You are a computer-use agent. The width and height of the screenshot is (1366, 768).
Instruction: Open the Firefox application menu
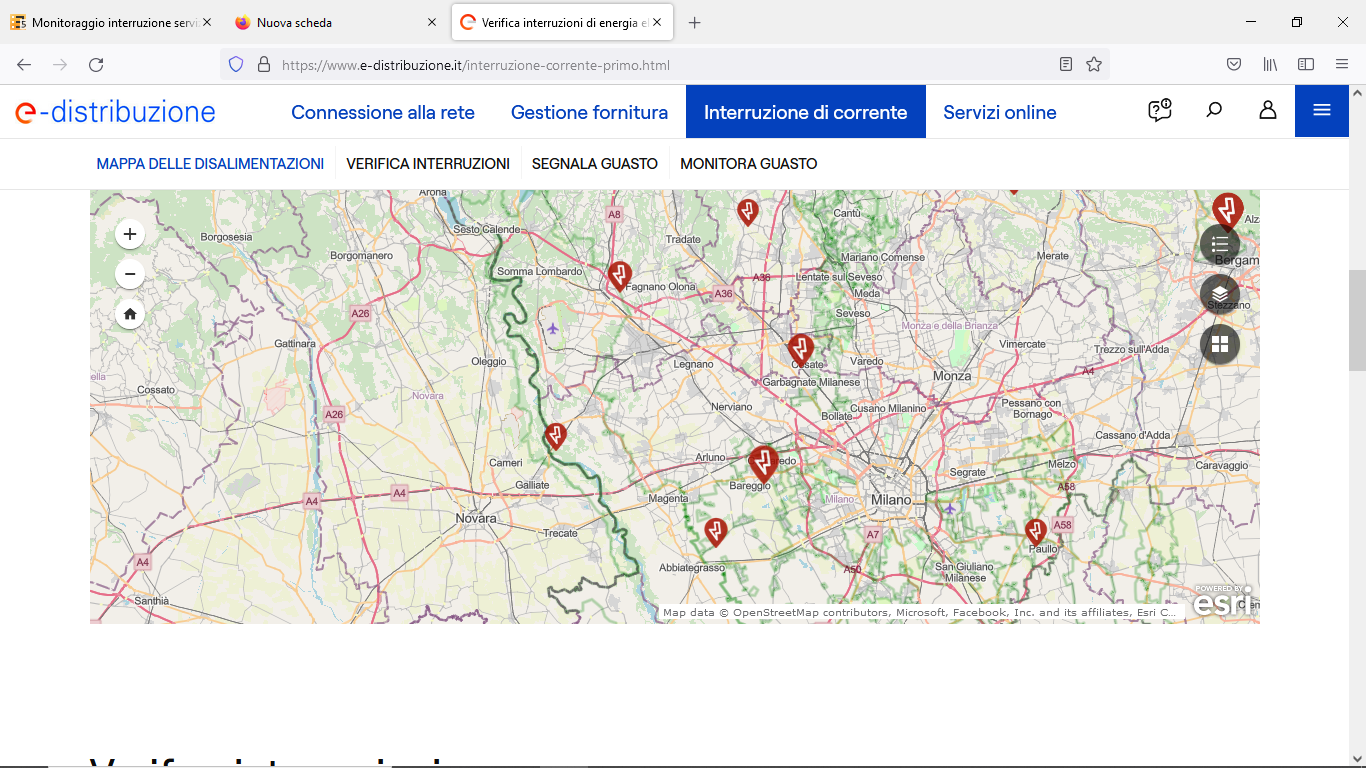(1342, 64)
